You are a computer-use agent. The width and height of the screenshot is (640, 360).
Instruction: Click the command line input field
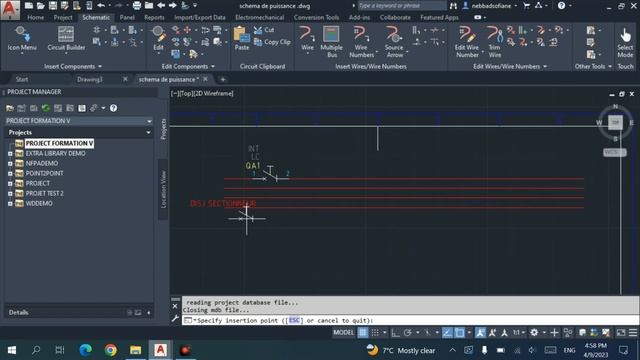[x=410, y=320]
